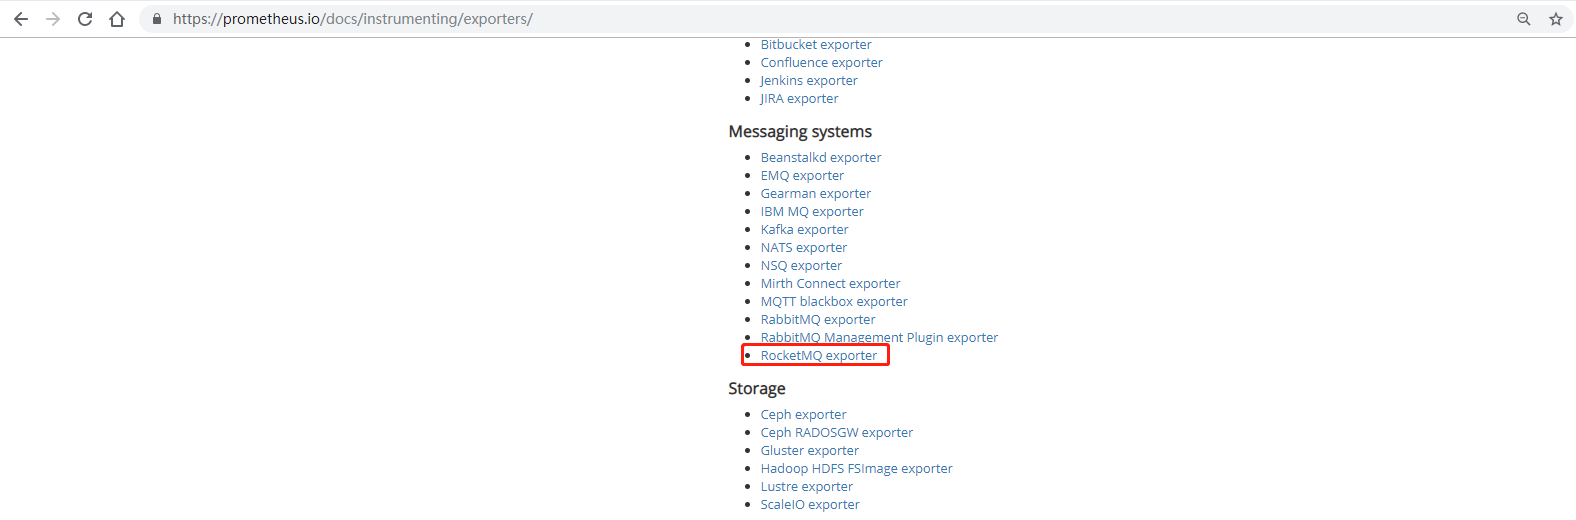Image resolution: width=1576 pixels, height=520 pixels.
Task: Open the Gluster exporter link
Action: (809, 451)
